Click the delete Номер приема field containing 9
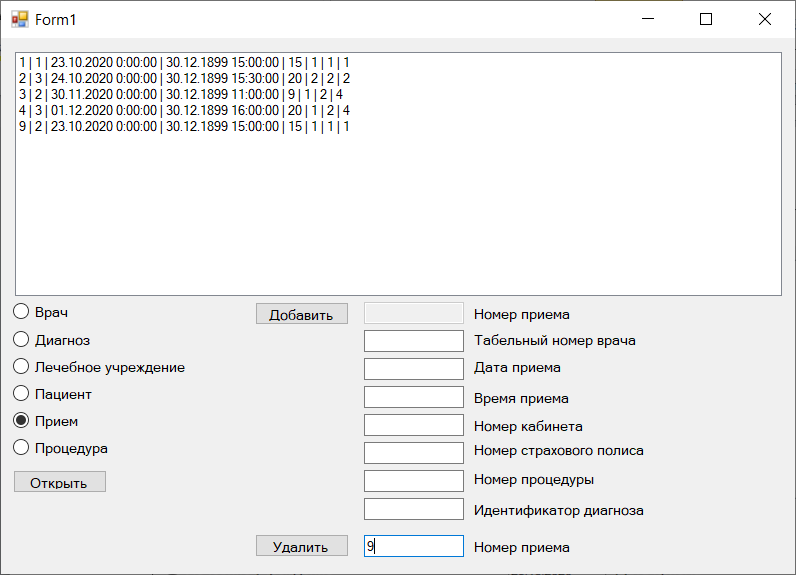Image resolution: width=796 pixels, height=575 pixels. coord(414,546)
